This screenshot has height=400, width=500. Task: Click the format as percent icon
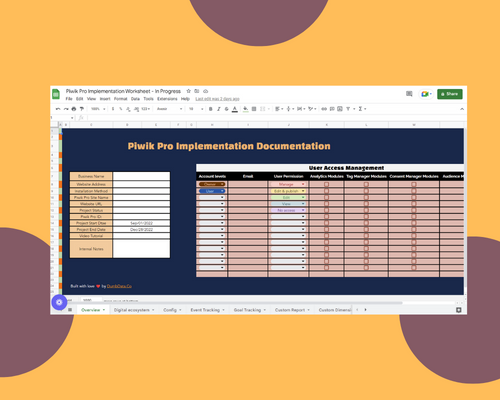121,109
